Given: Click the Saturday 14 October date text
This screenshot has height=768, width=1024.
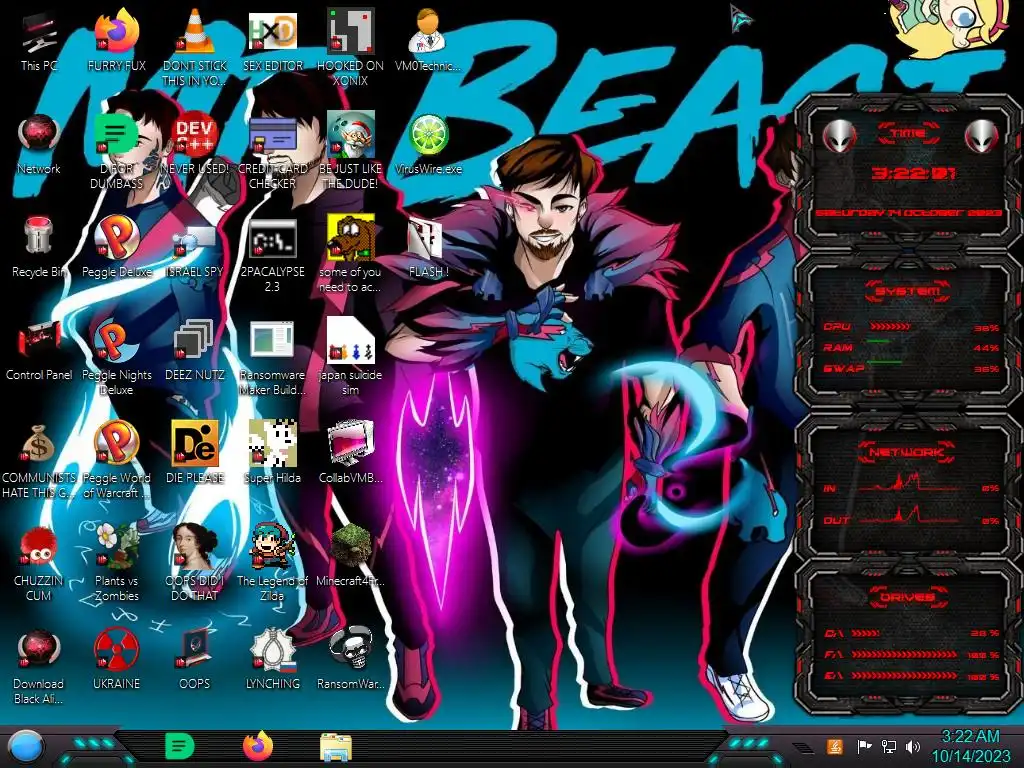Looking at the screenshot, I should click(908, 213).
